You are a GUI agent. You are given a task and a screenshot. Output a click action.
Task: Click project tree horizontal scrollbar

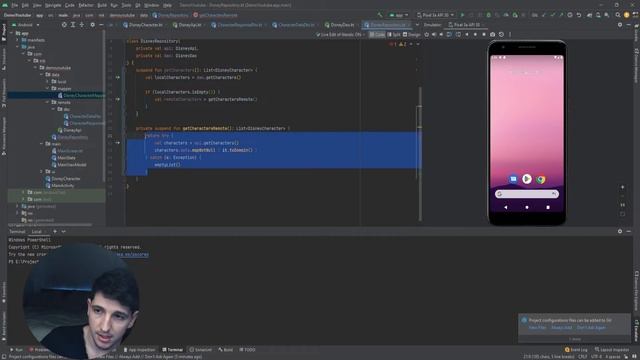pos(50,225)
